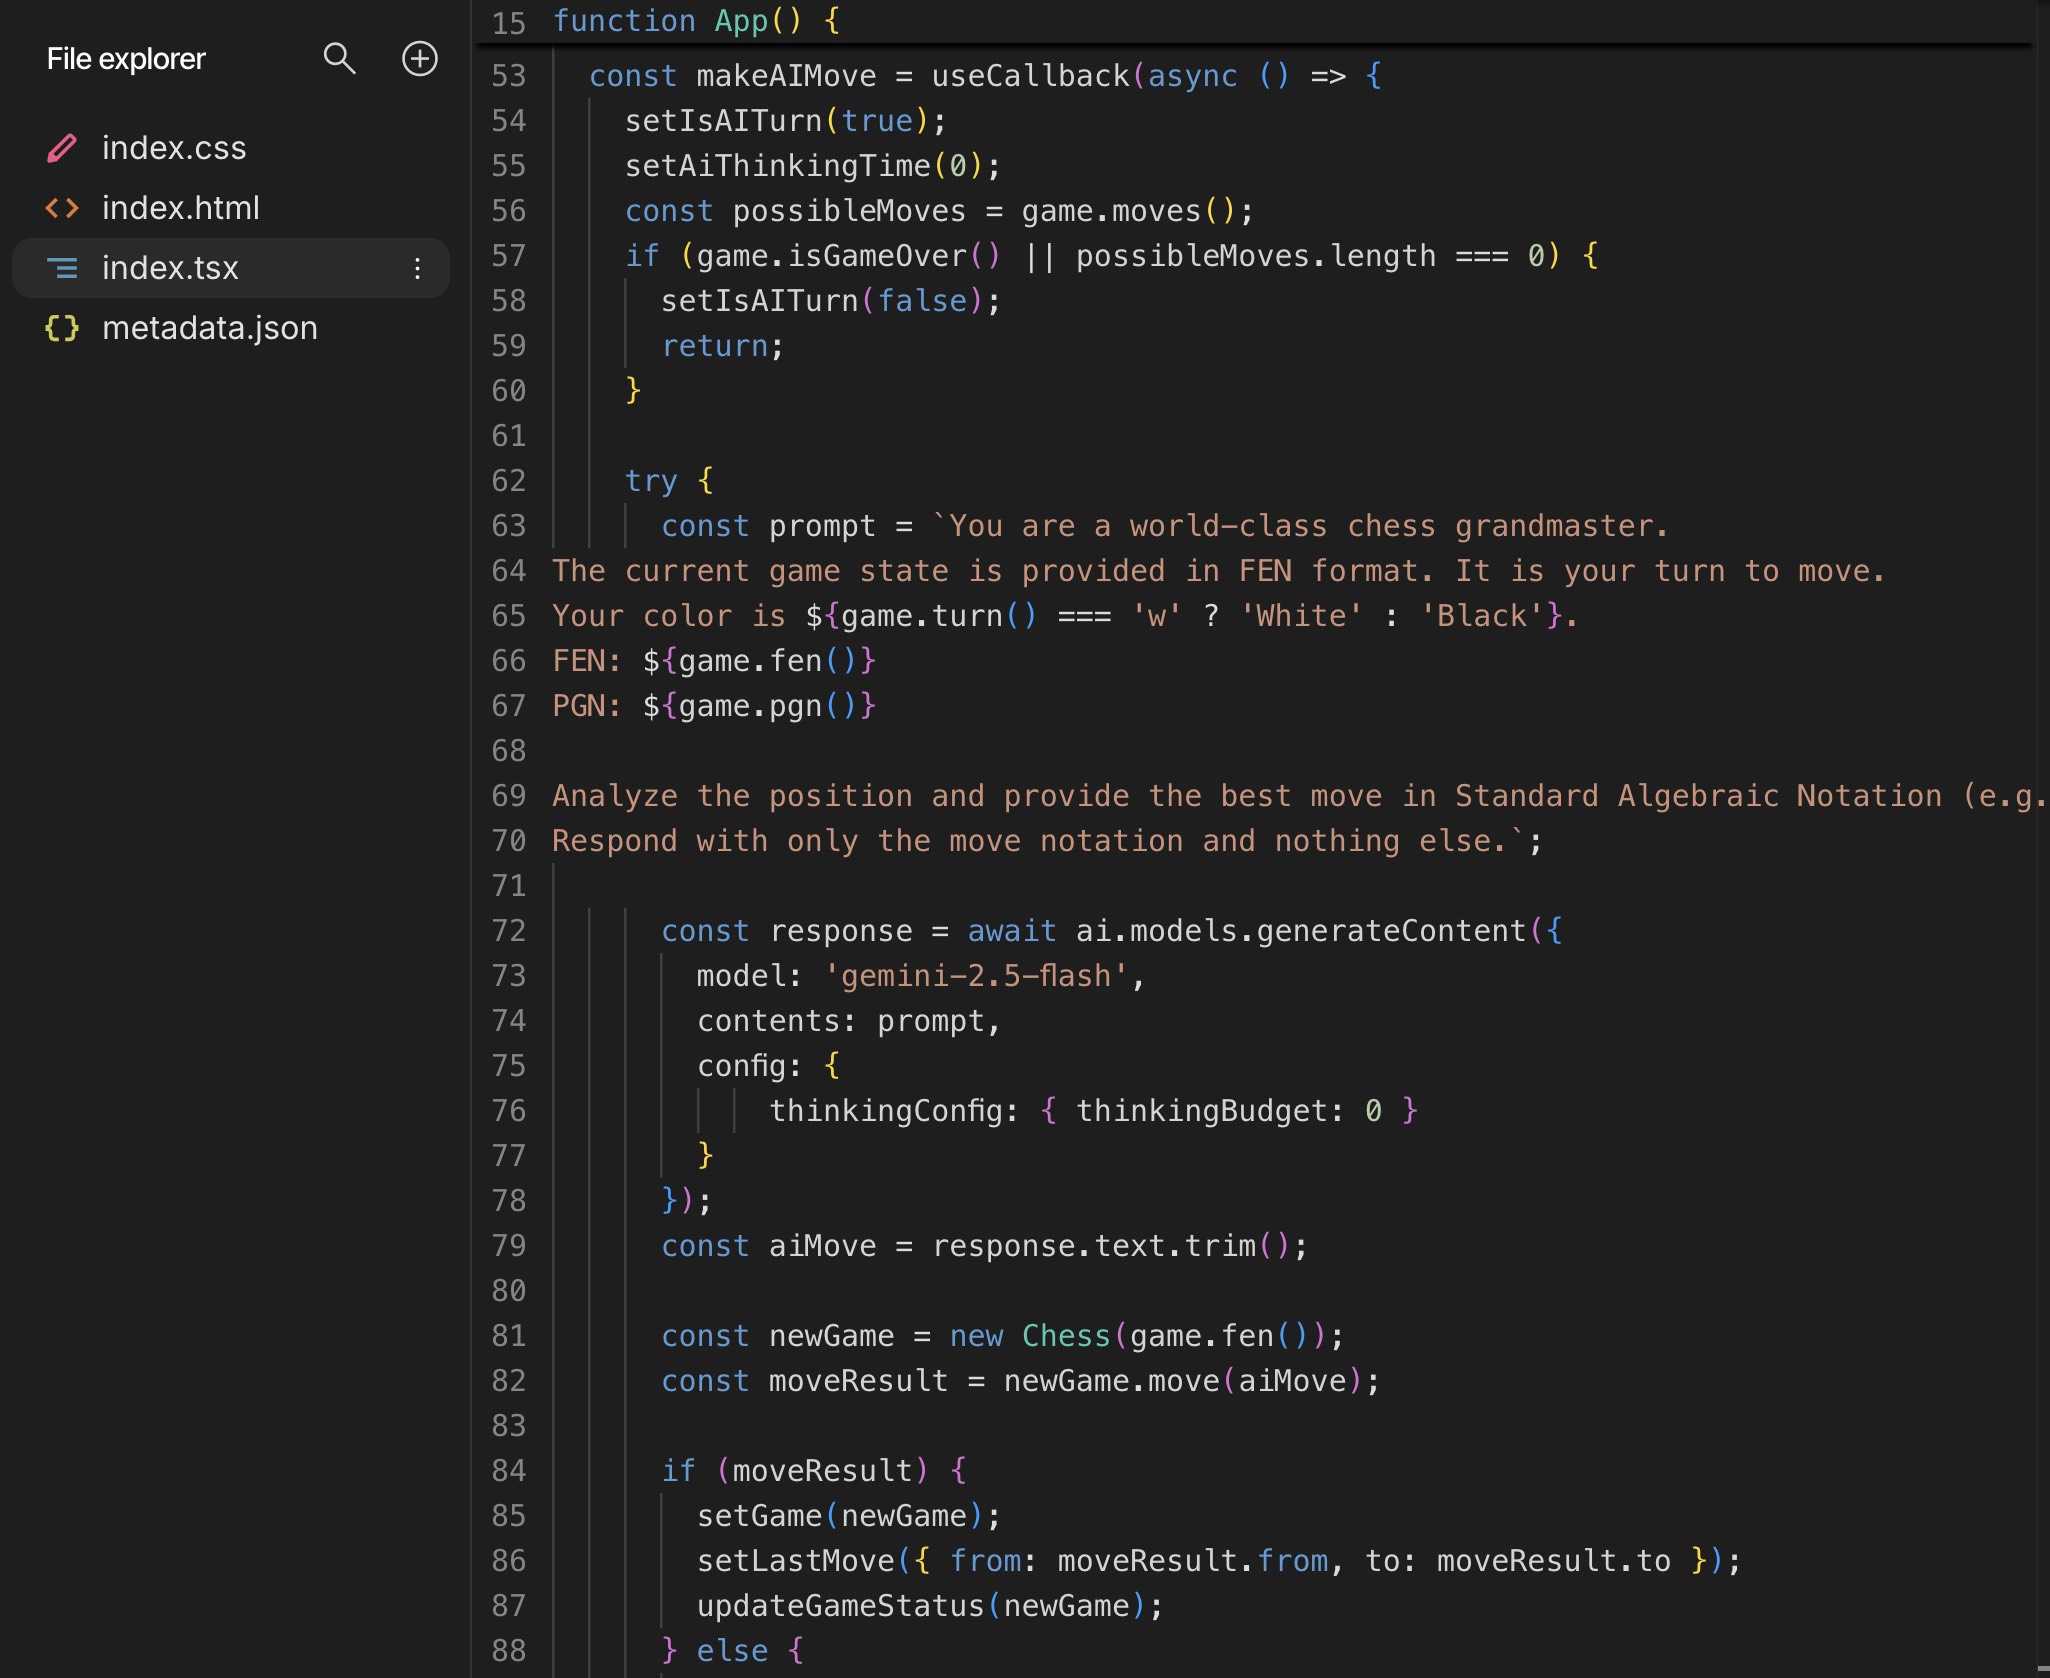Open search in File explorer
This screenshot has width=2050, height=1678.
[339, 59]
